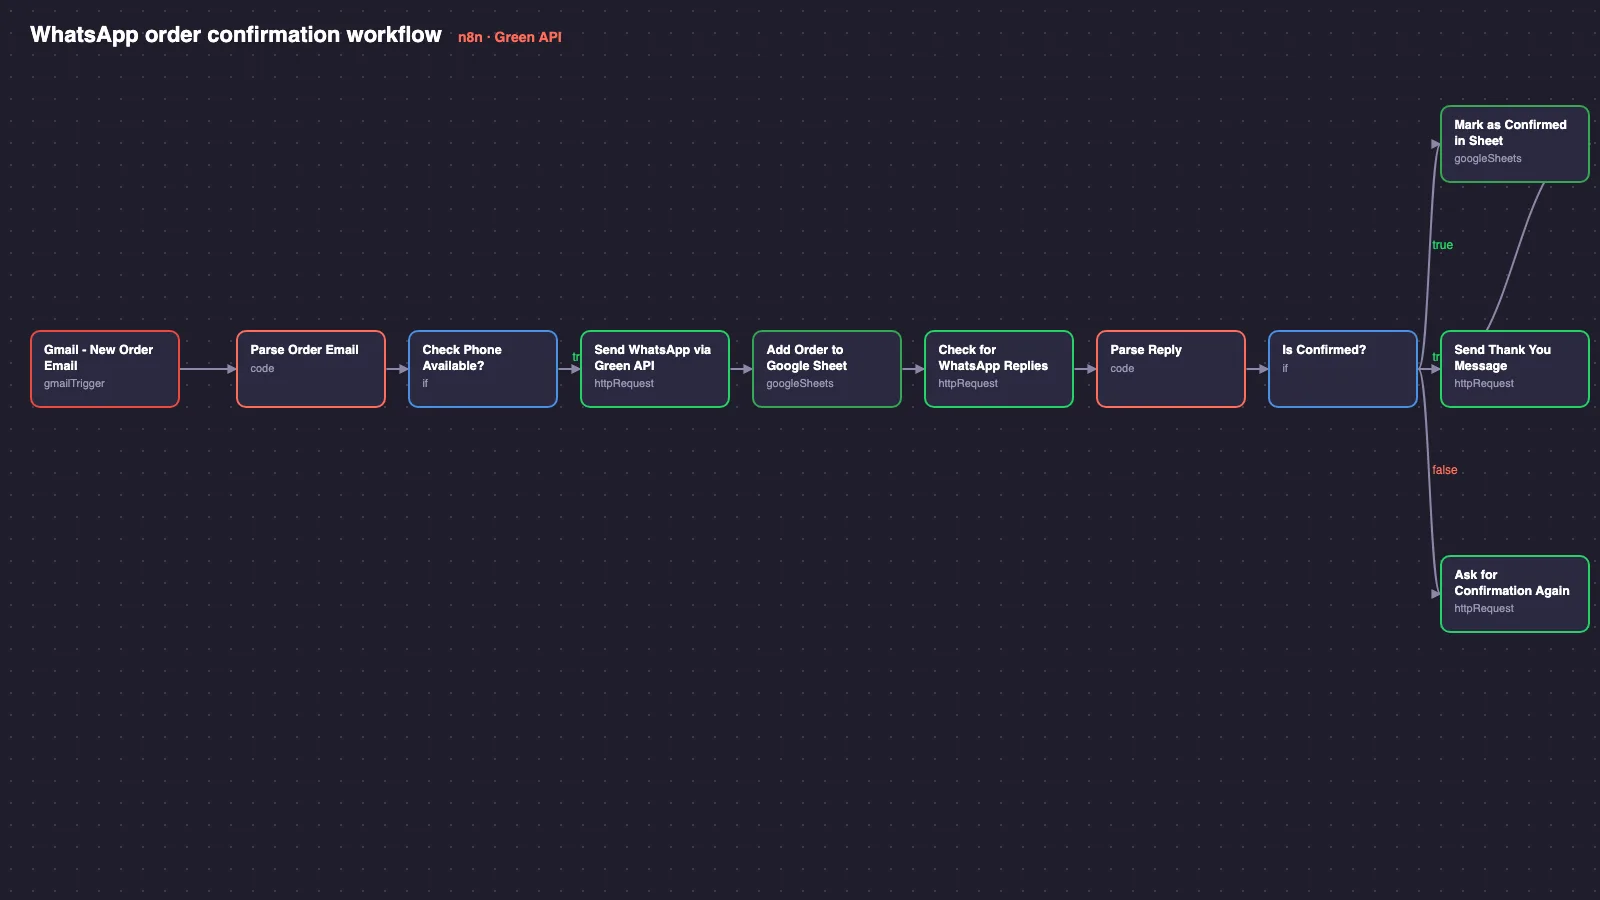The image size is (1600, 900).
Task: Click the 'code' label under Parse Reply
Action: tap(1122, 369)
